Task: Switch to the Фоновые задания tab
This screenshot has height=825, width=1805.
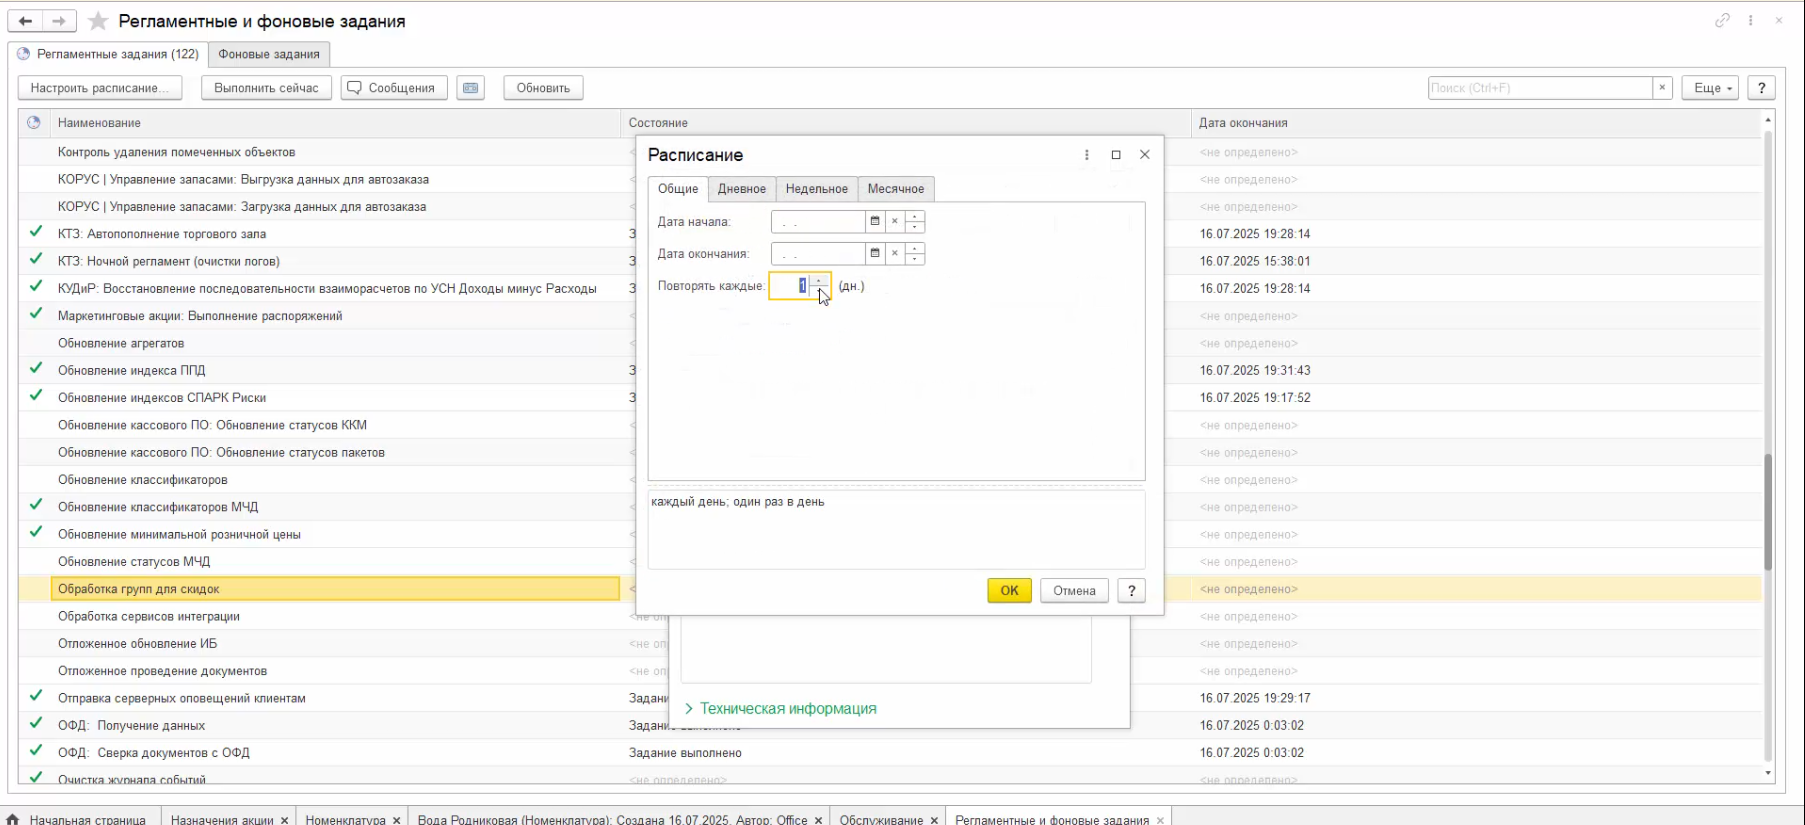Action: click(x=269, y=54)
